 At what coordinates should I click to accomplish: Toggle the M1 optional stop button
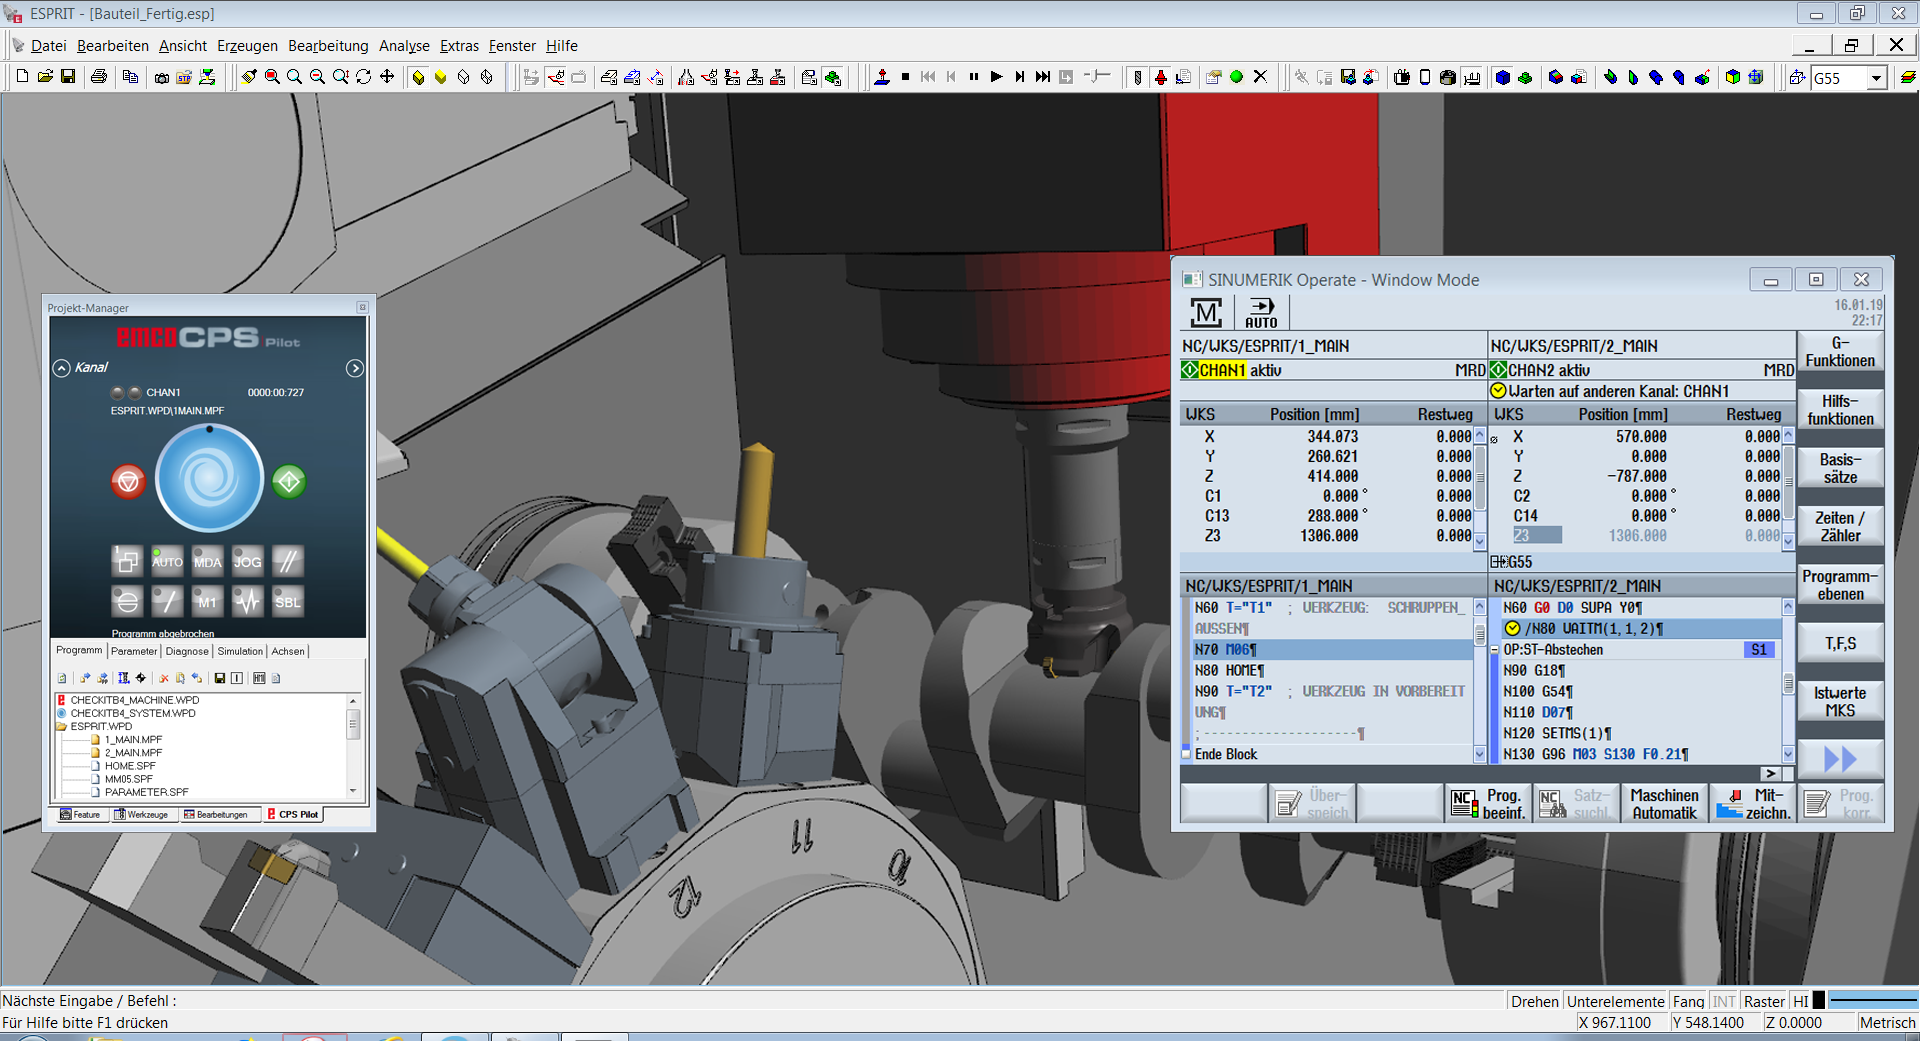[207, 601]
